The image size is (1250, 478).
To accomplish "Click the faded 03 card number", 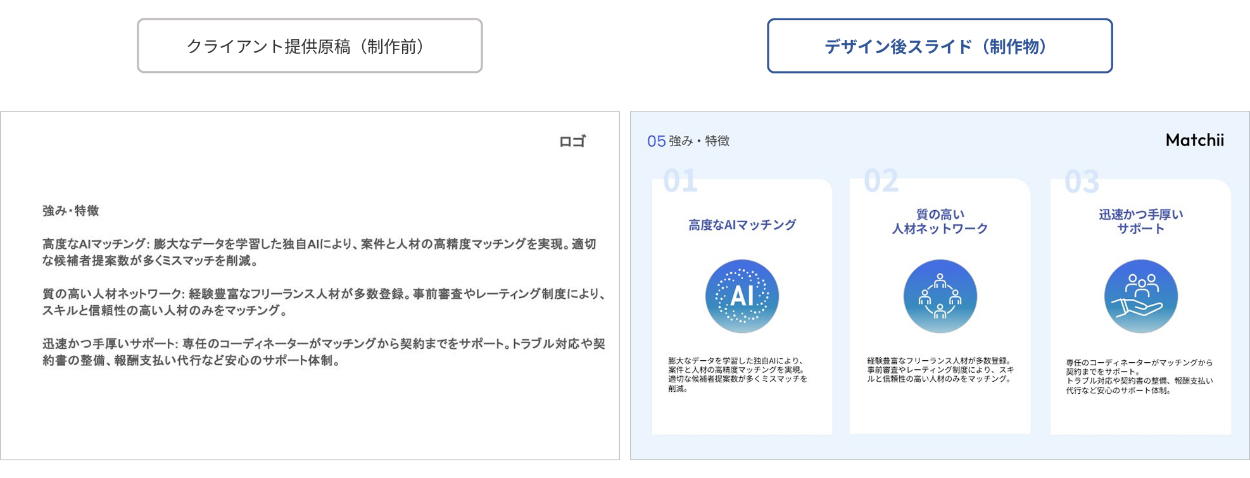I will (x=1081, y=182).
